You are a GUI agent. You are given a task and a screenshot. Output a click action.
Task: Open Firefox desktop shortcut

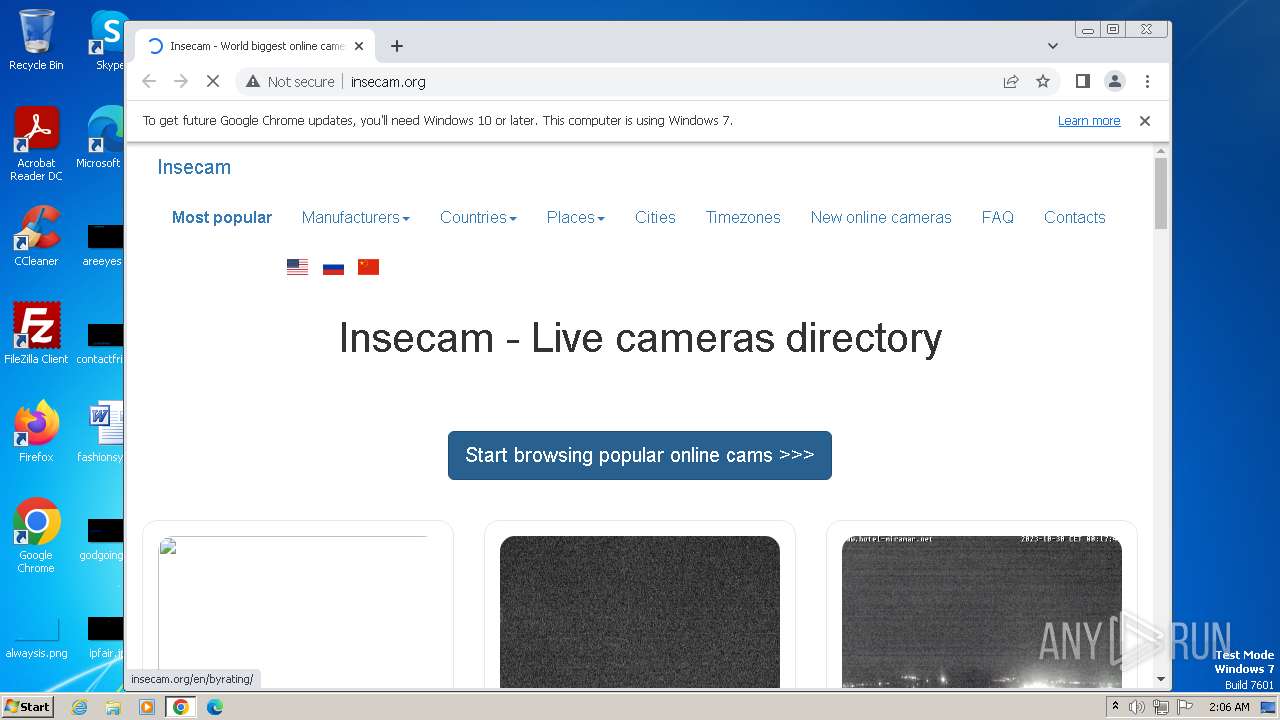click(x=36, y=431)
